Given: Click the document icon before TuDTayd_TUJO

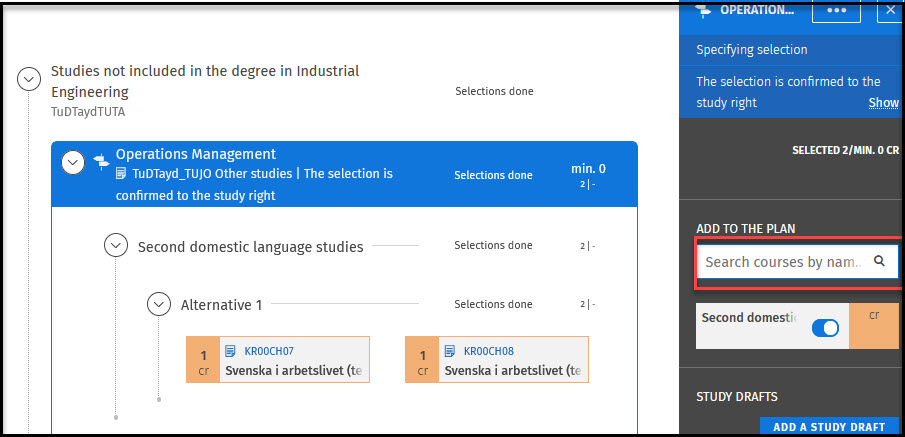Looking at the screenshot, I should click(122, 174).
